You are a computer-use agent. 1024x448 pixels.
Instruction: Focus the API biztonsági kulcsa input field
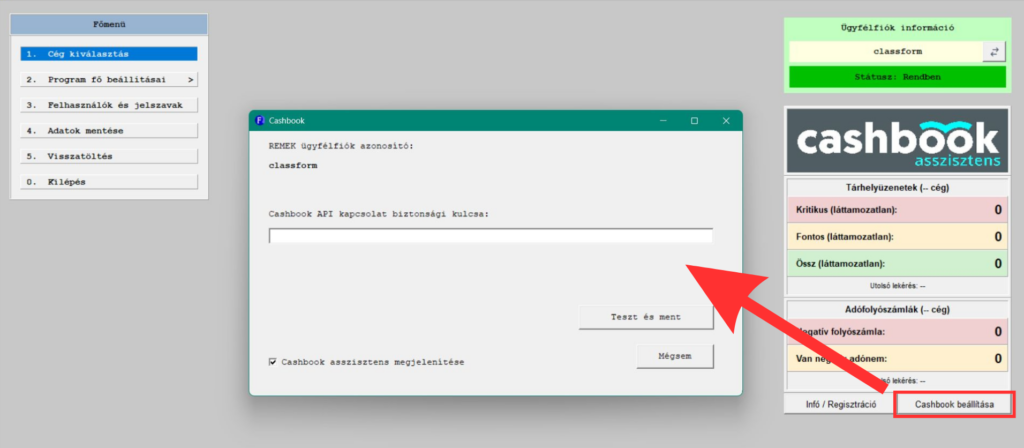point(490,236)
